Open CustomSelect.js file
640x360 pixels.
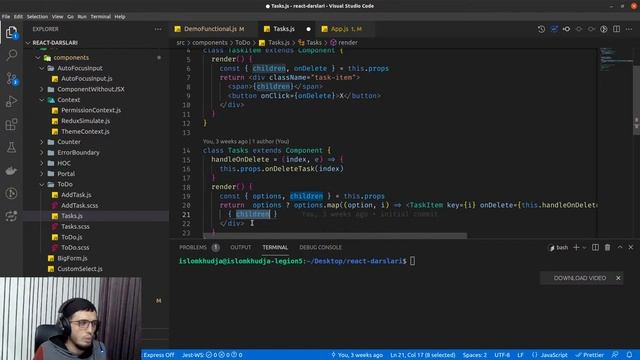tap(80, 269)
